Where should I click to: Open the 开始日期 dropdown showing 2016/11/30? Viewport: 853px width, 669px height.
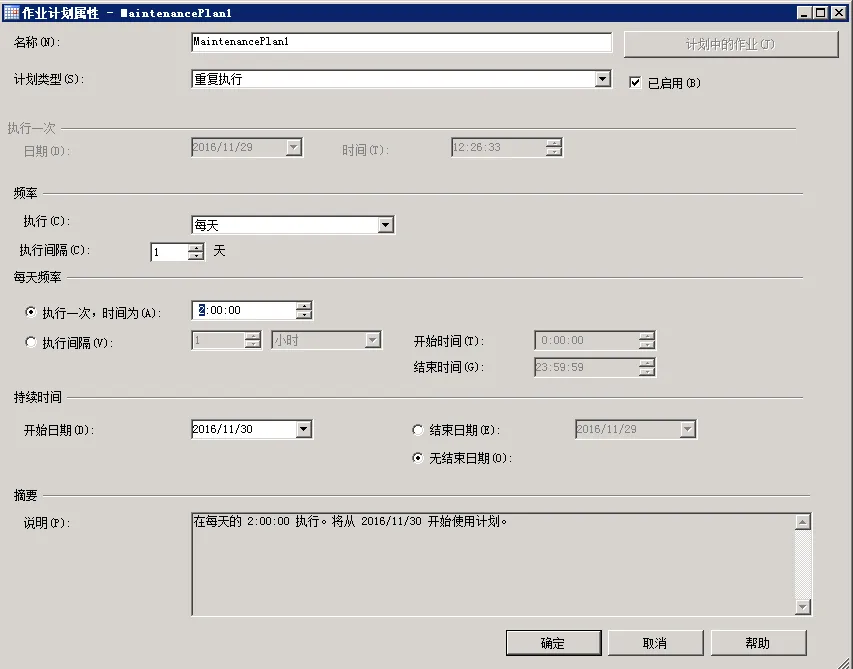click(303, 428)
